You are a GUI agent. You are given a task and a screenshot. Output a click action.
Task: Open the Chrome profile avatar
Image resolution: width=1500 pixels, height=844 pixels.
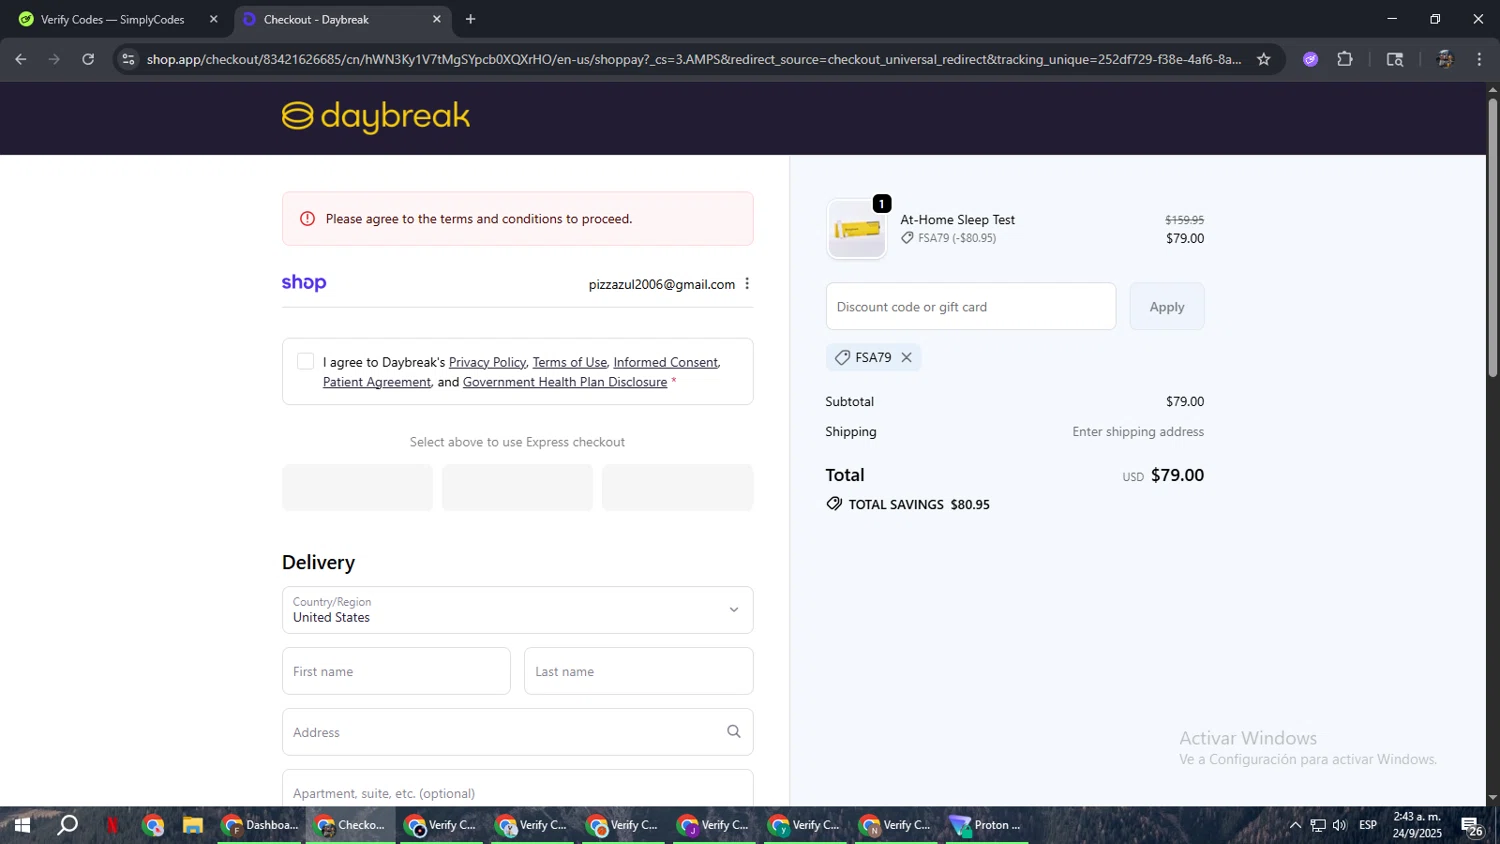click(x=1444, y=59)
